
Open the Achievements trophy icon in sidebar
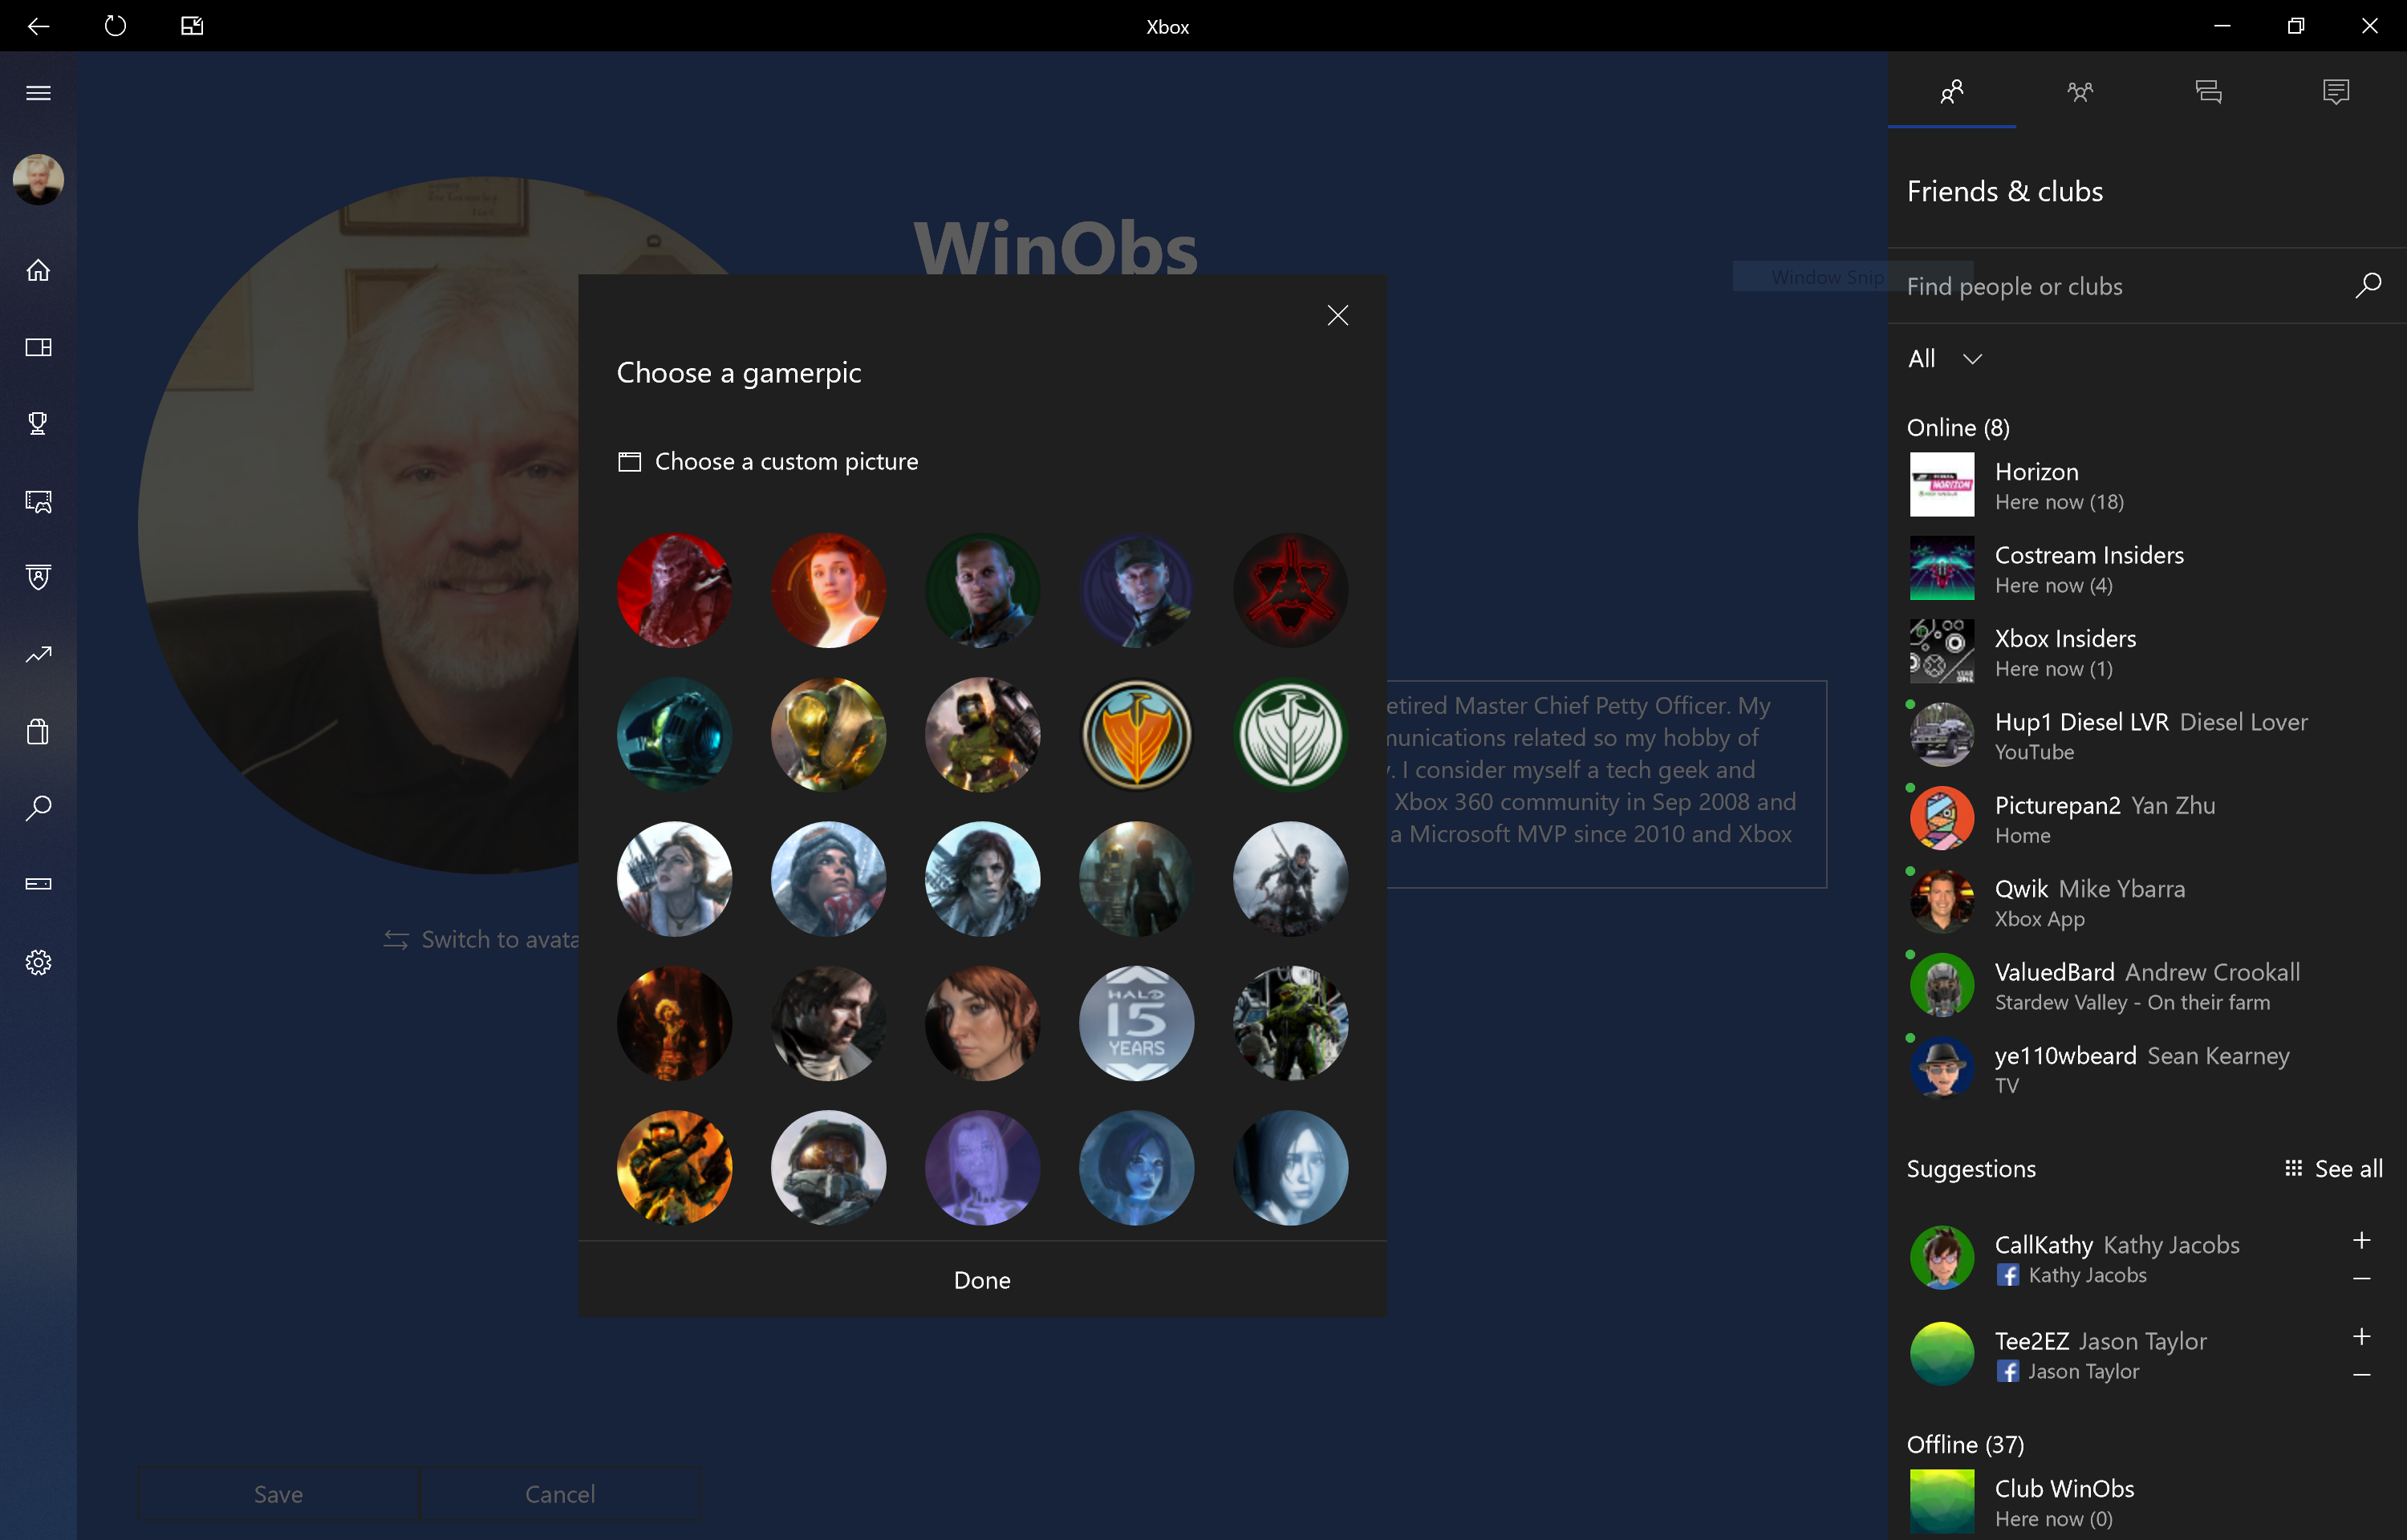pos(38,424)
